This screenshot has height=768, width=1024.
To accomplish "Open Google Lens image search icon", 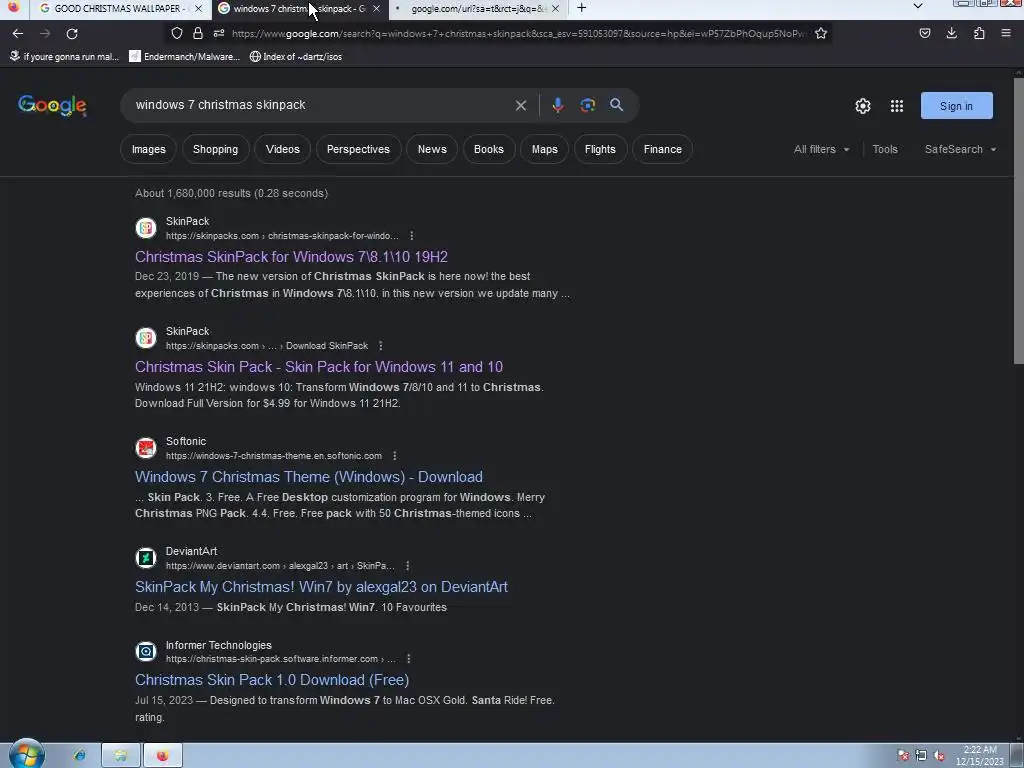I will tap(588, 105).
